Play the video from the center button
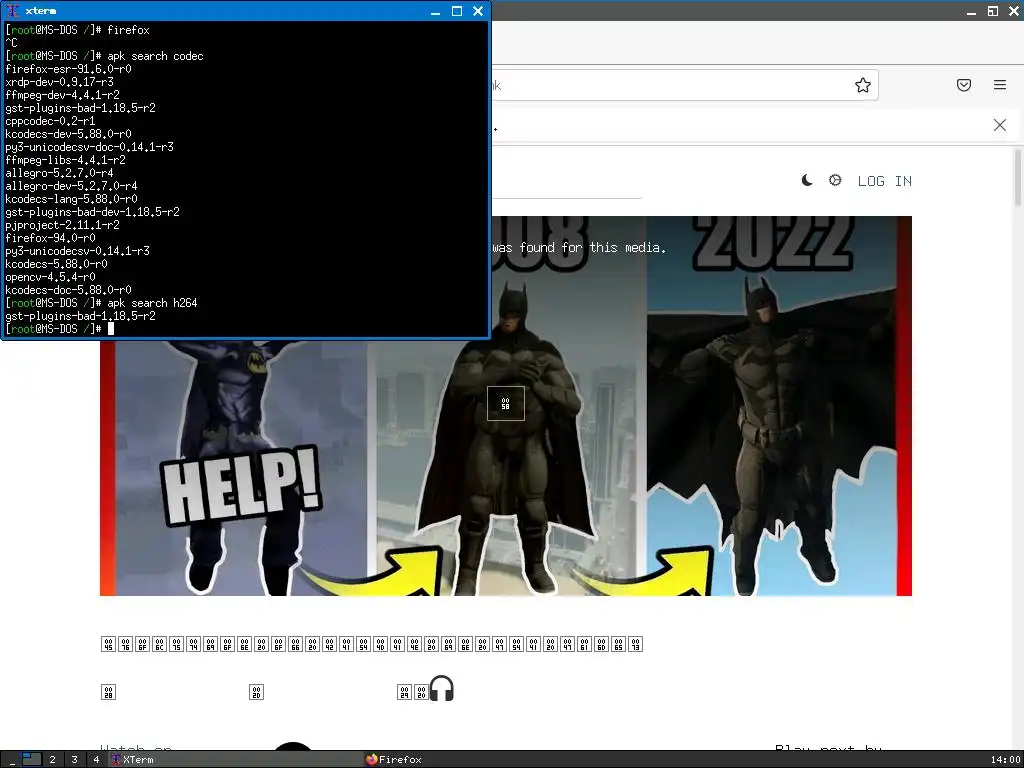 pos(506,404)
